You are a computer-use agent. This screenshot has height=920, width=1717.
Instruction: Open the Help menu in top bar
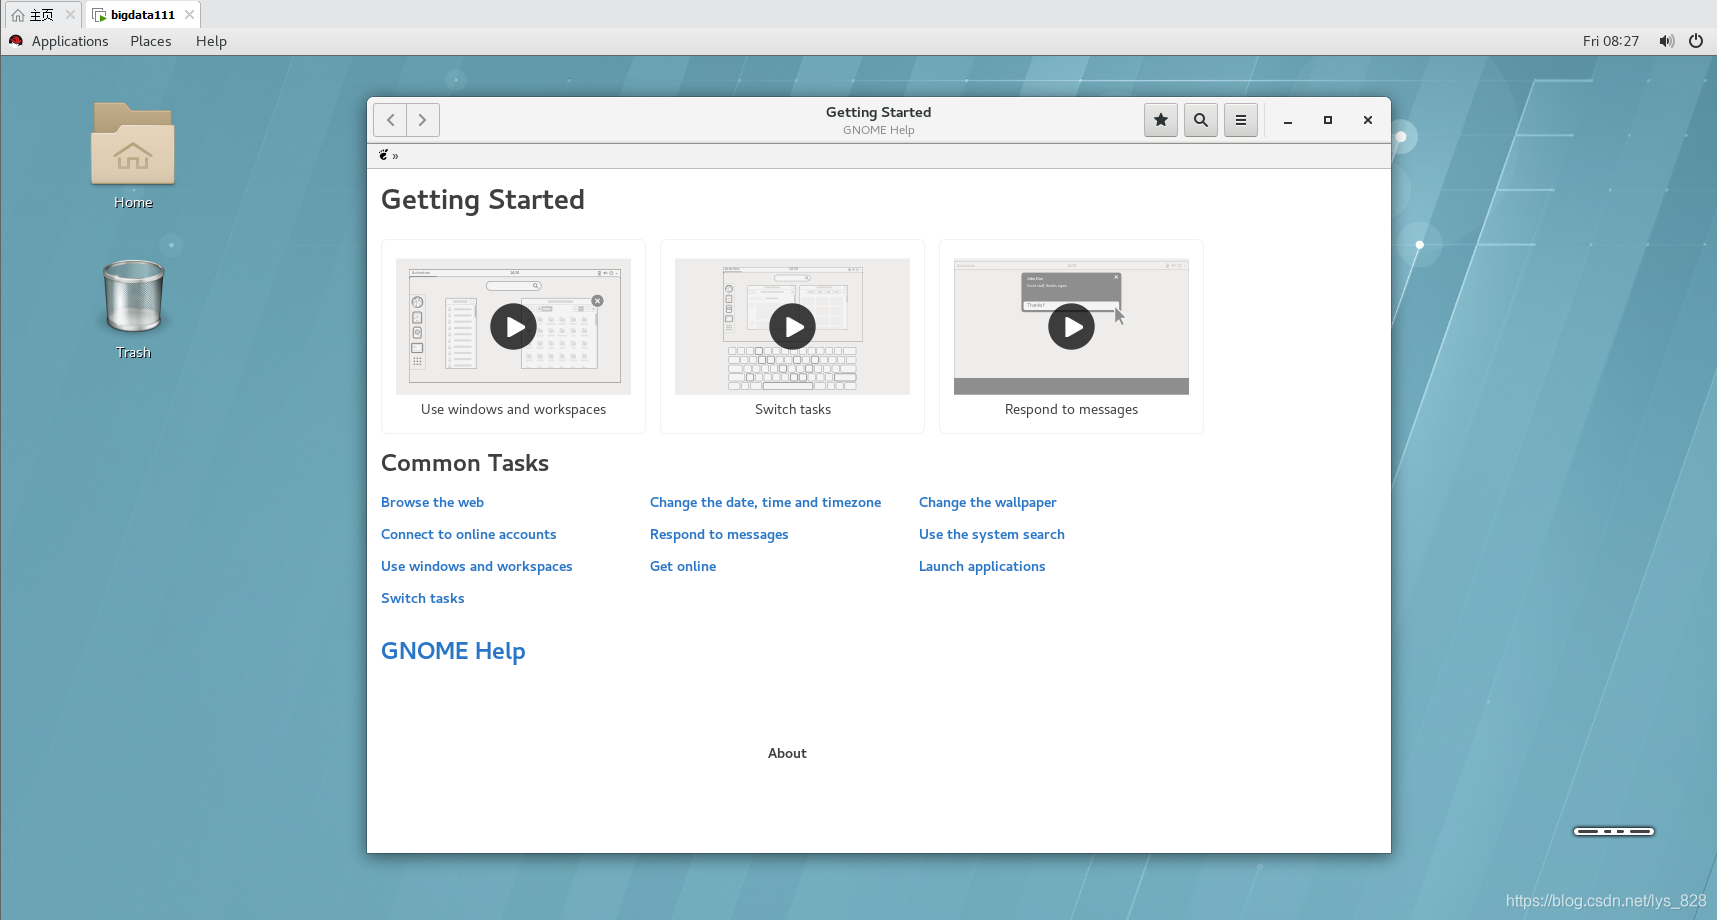pyautogui.click(x=211, y=41)
